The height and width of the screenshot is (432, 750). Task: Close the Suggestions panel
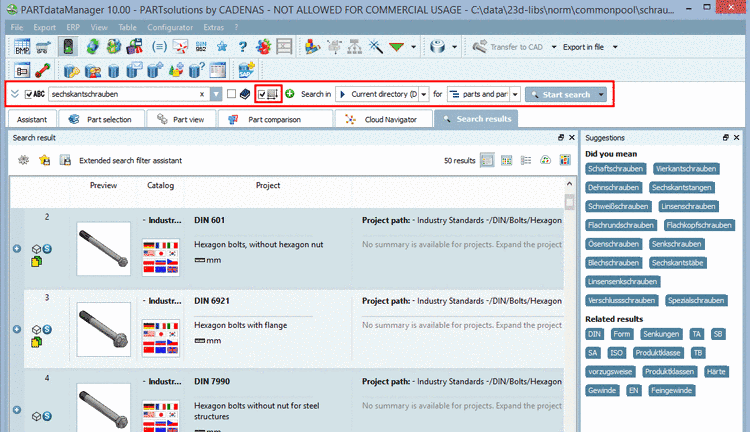[736, 137]
